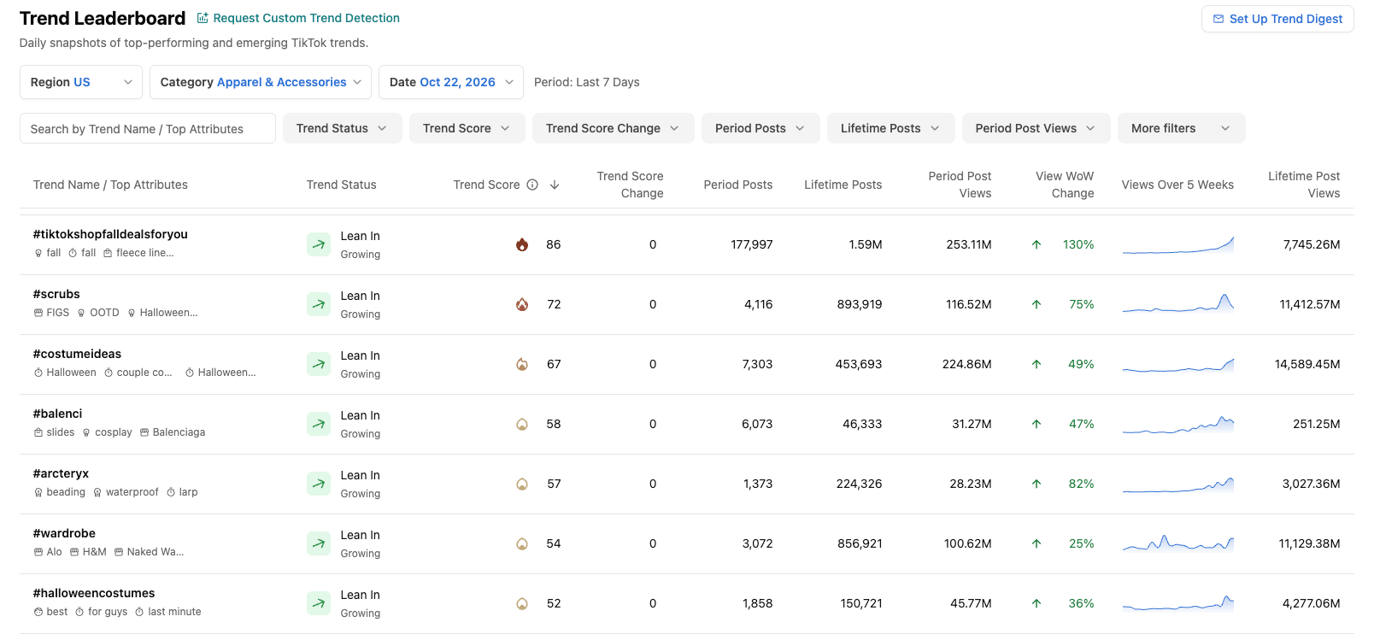The image size is (1380, 640).
Task: Click the Trend Status column header
Action: [x=341, y=185]
